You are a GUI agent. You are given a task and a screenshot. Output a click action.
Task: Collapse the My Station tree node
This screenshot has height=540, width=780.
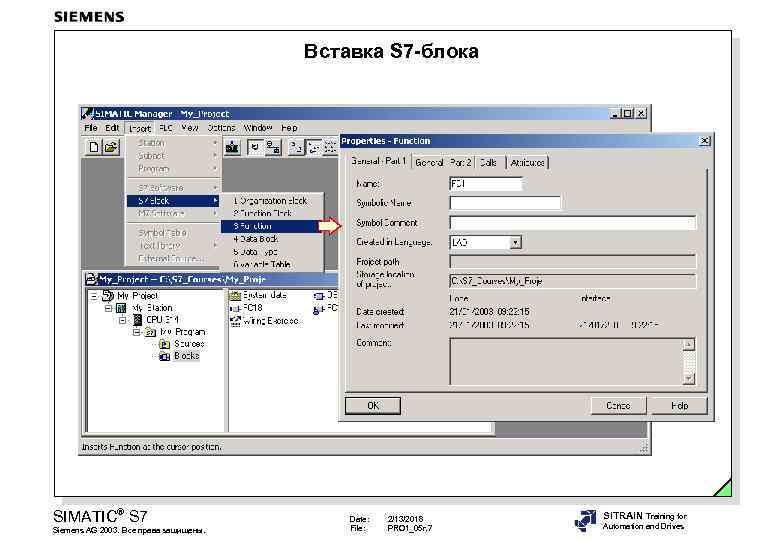pyautogui.click(x=108, y=308)
